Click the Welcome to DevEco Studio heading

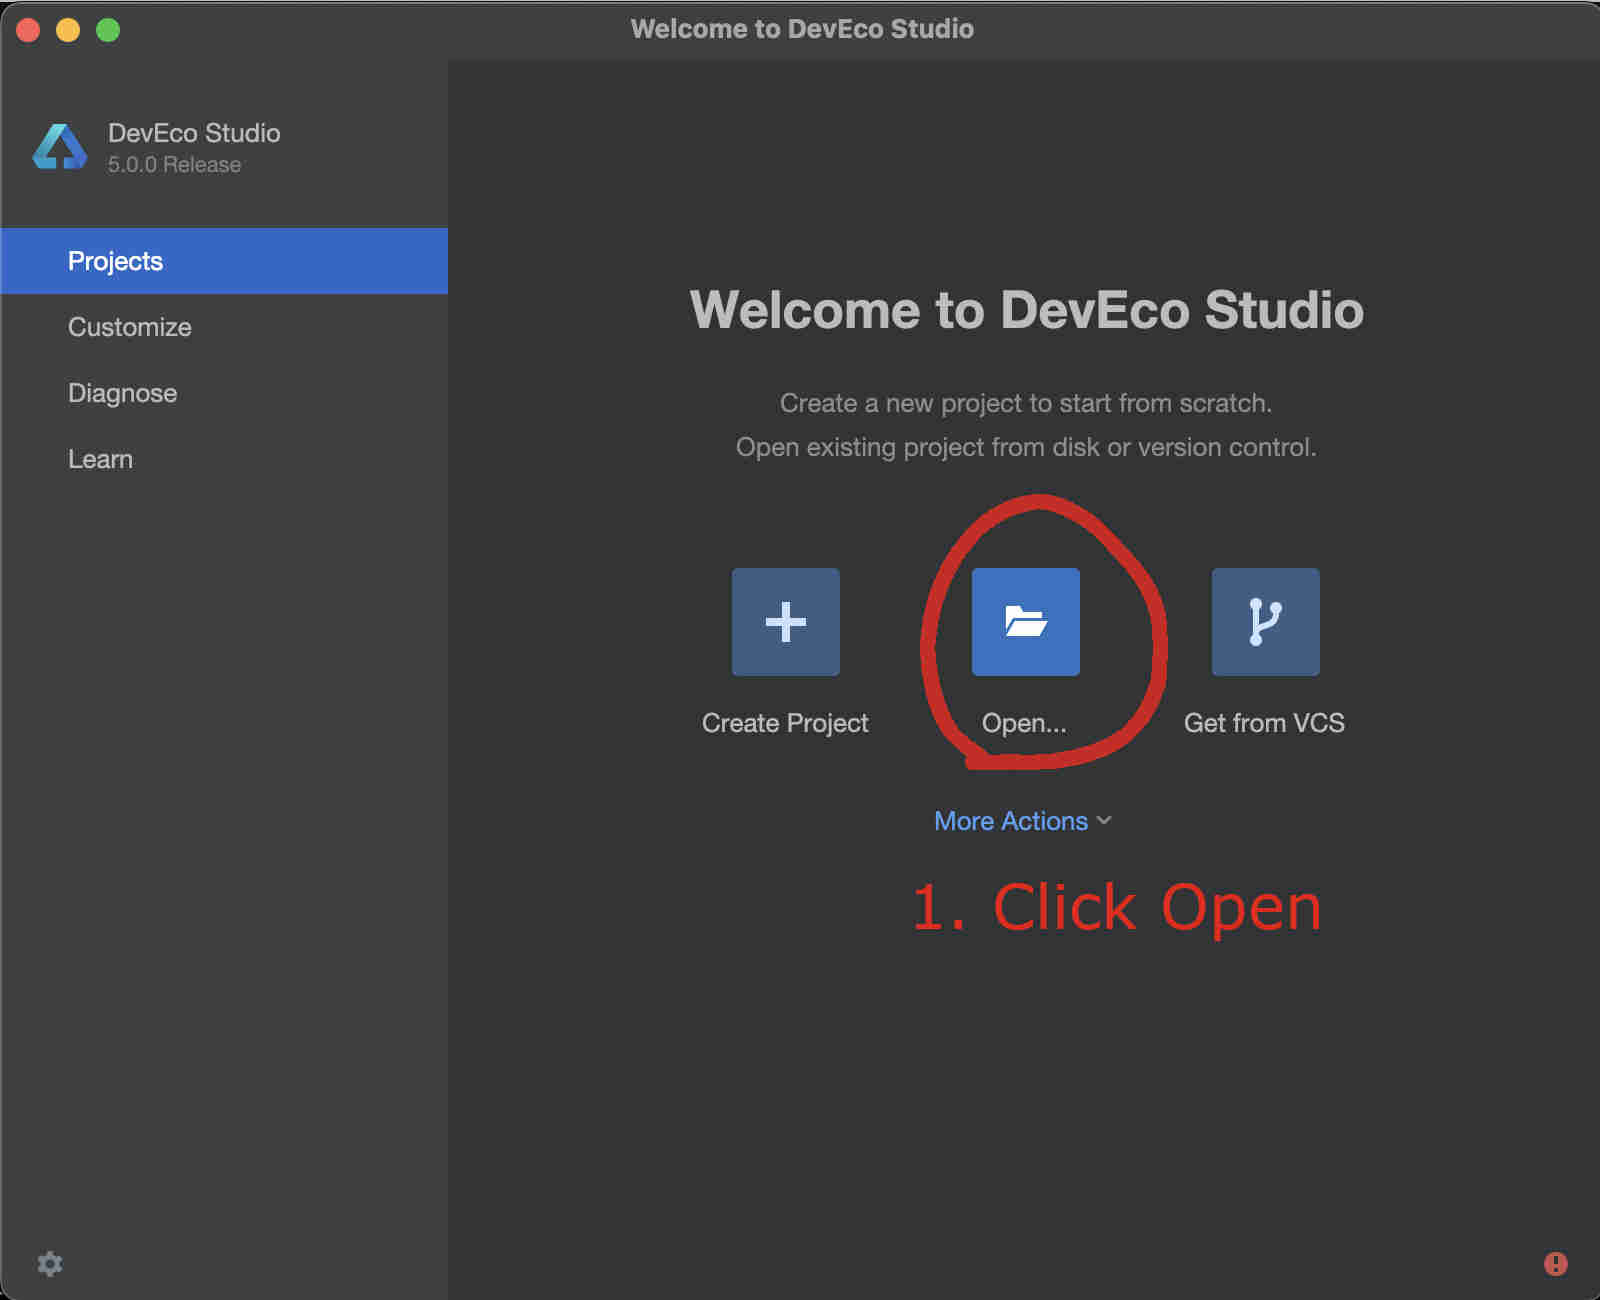pyautogui.click(x=1027, y=309)
